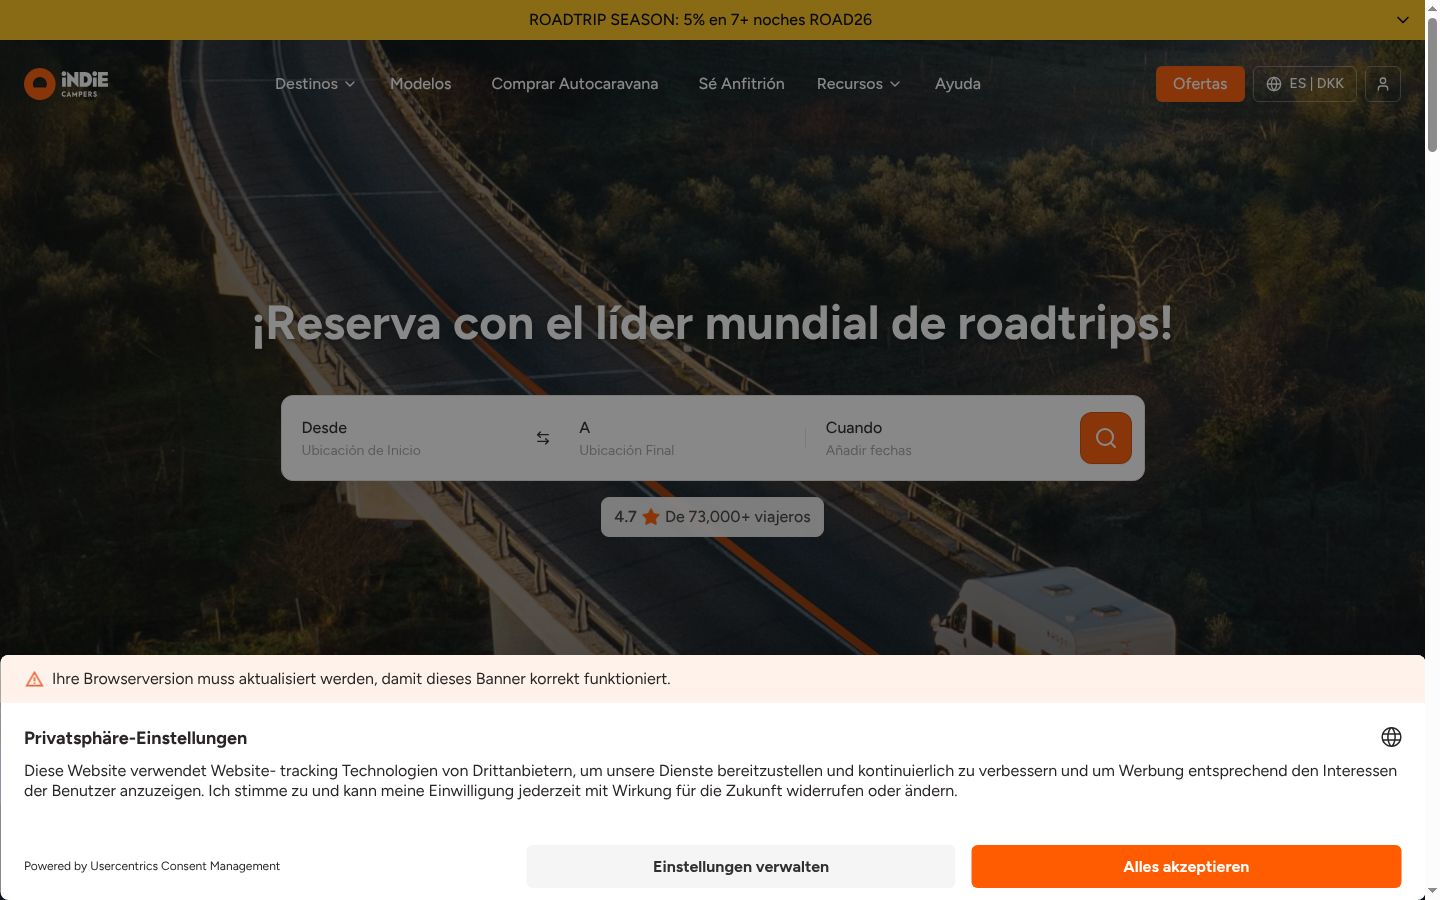The height and width of the screenshot is (900, 1440).
Task: Swap start and end locations icon
Action: click(x=543, y=438)
